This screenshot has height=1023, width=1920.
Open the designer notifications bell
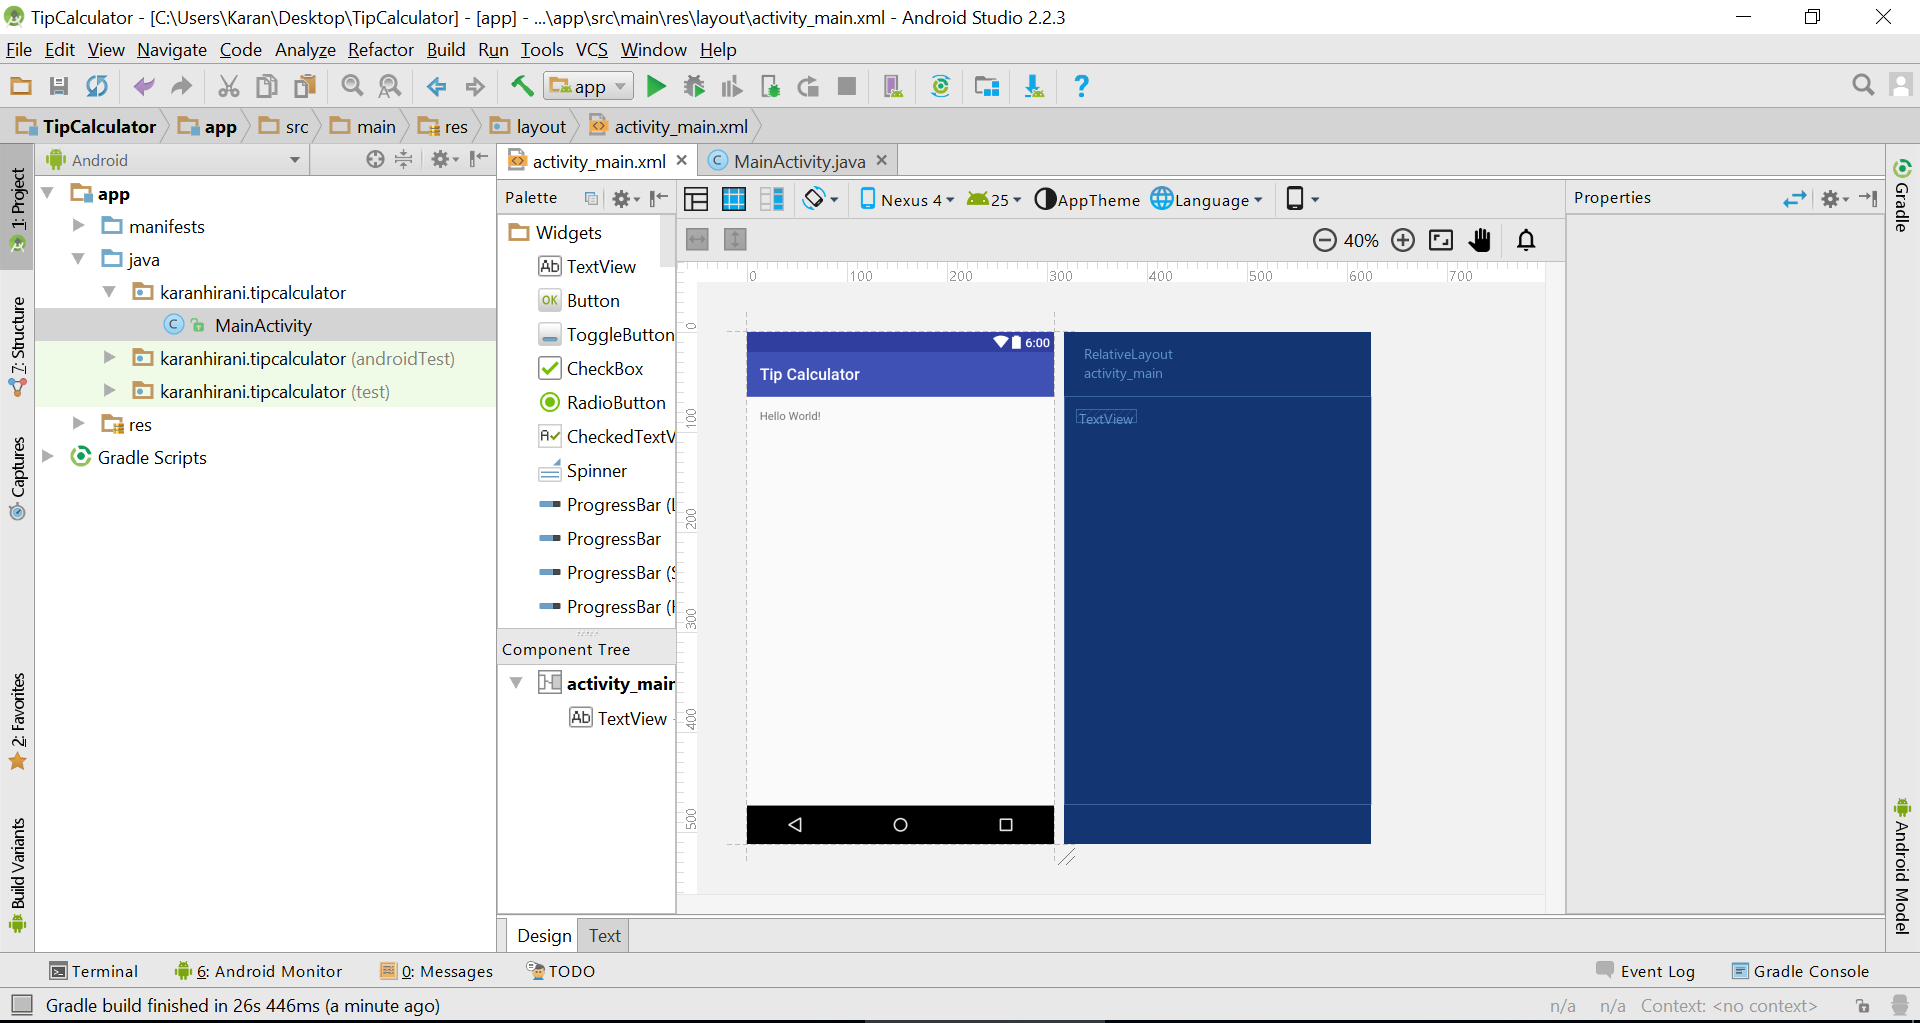tap(1526, 240)
